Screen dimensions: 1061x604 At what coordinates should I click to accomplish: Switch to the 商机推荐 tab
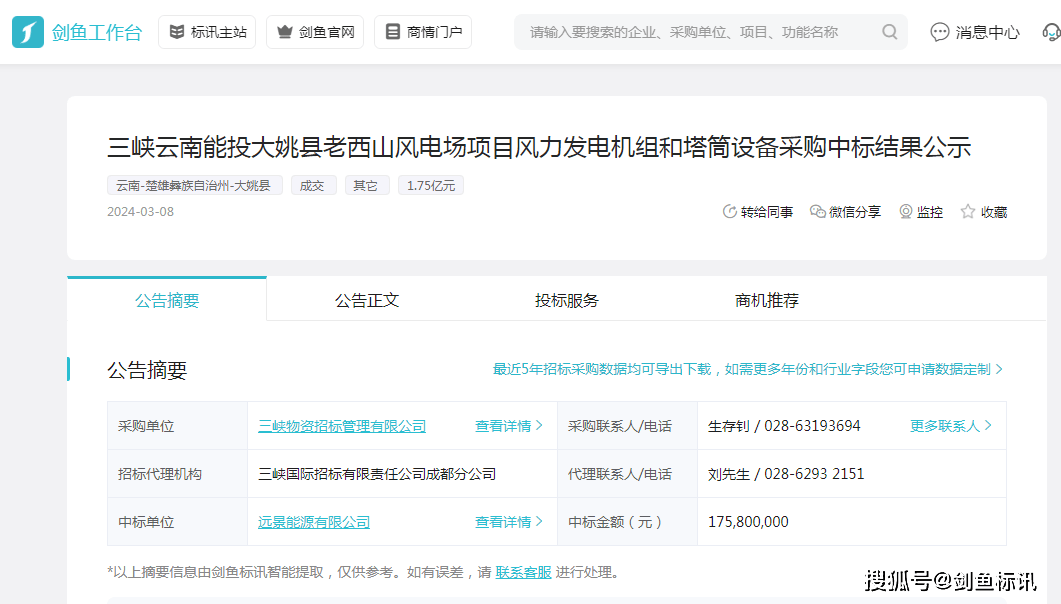tap(767, 300)
